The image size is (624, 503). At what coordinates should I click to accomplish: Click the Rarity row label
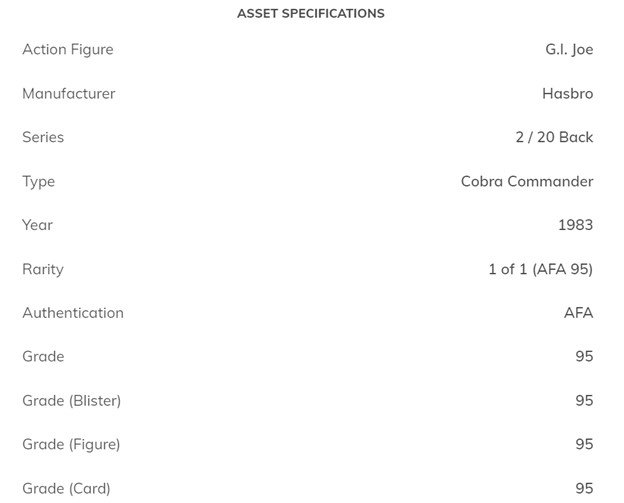(43, 269)
